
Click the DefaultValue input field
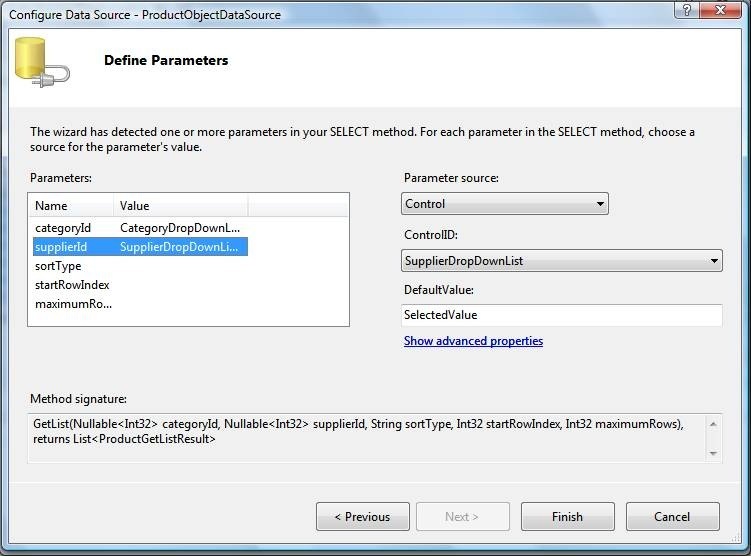(562, 315)
